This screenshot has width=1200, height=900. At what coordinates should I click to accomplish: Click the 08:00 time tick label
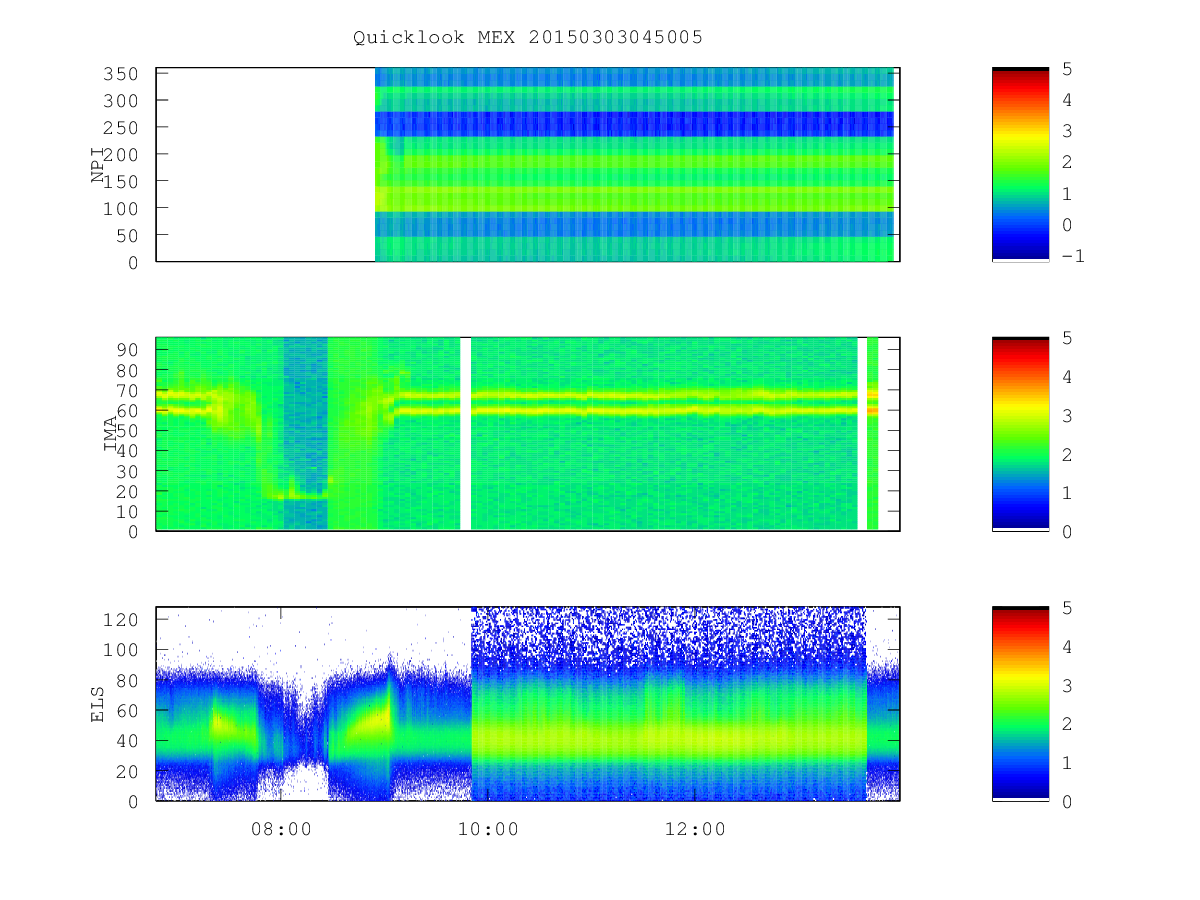[281, 829]
